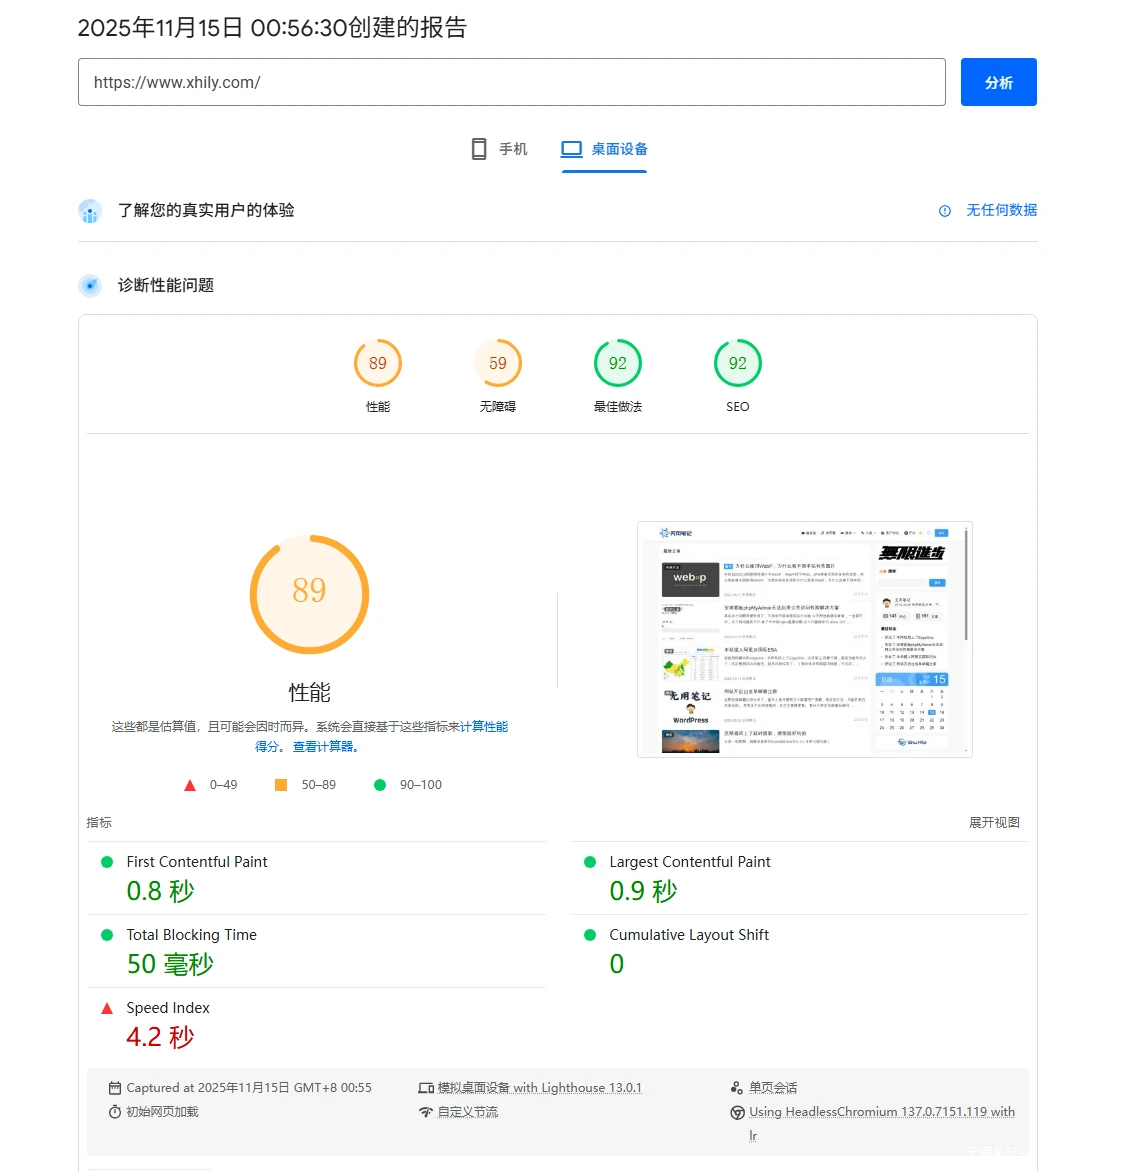Click the info icon beside 无任何数据
This screenshot has width=1125, height=1172.
945,211
